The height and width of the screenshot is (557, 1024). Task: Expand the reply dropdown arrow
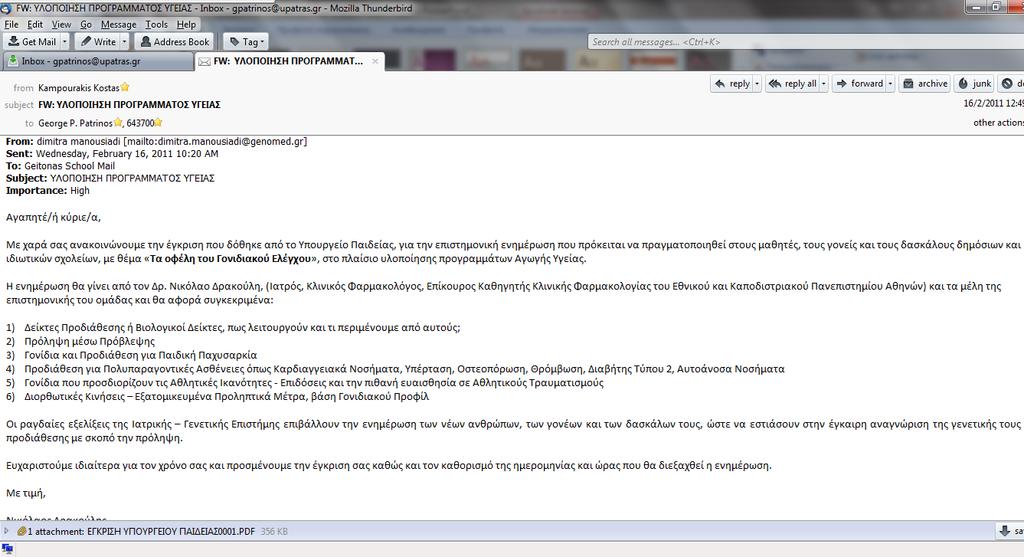757,84
